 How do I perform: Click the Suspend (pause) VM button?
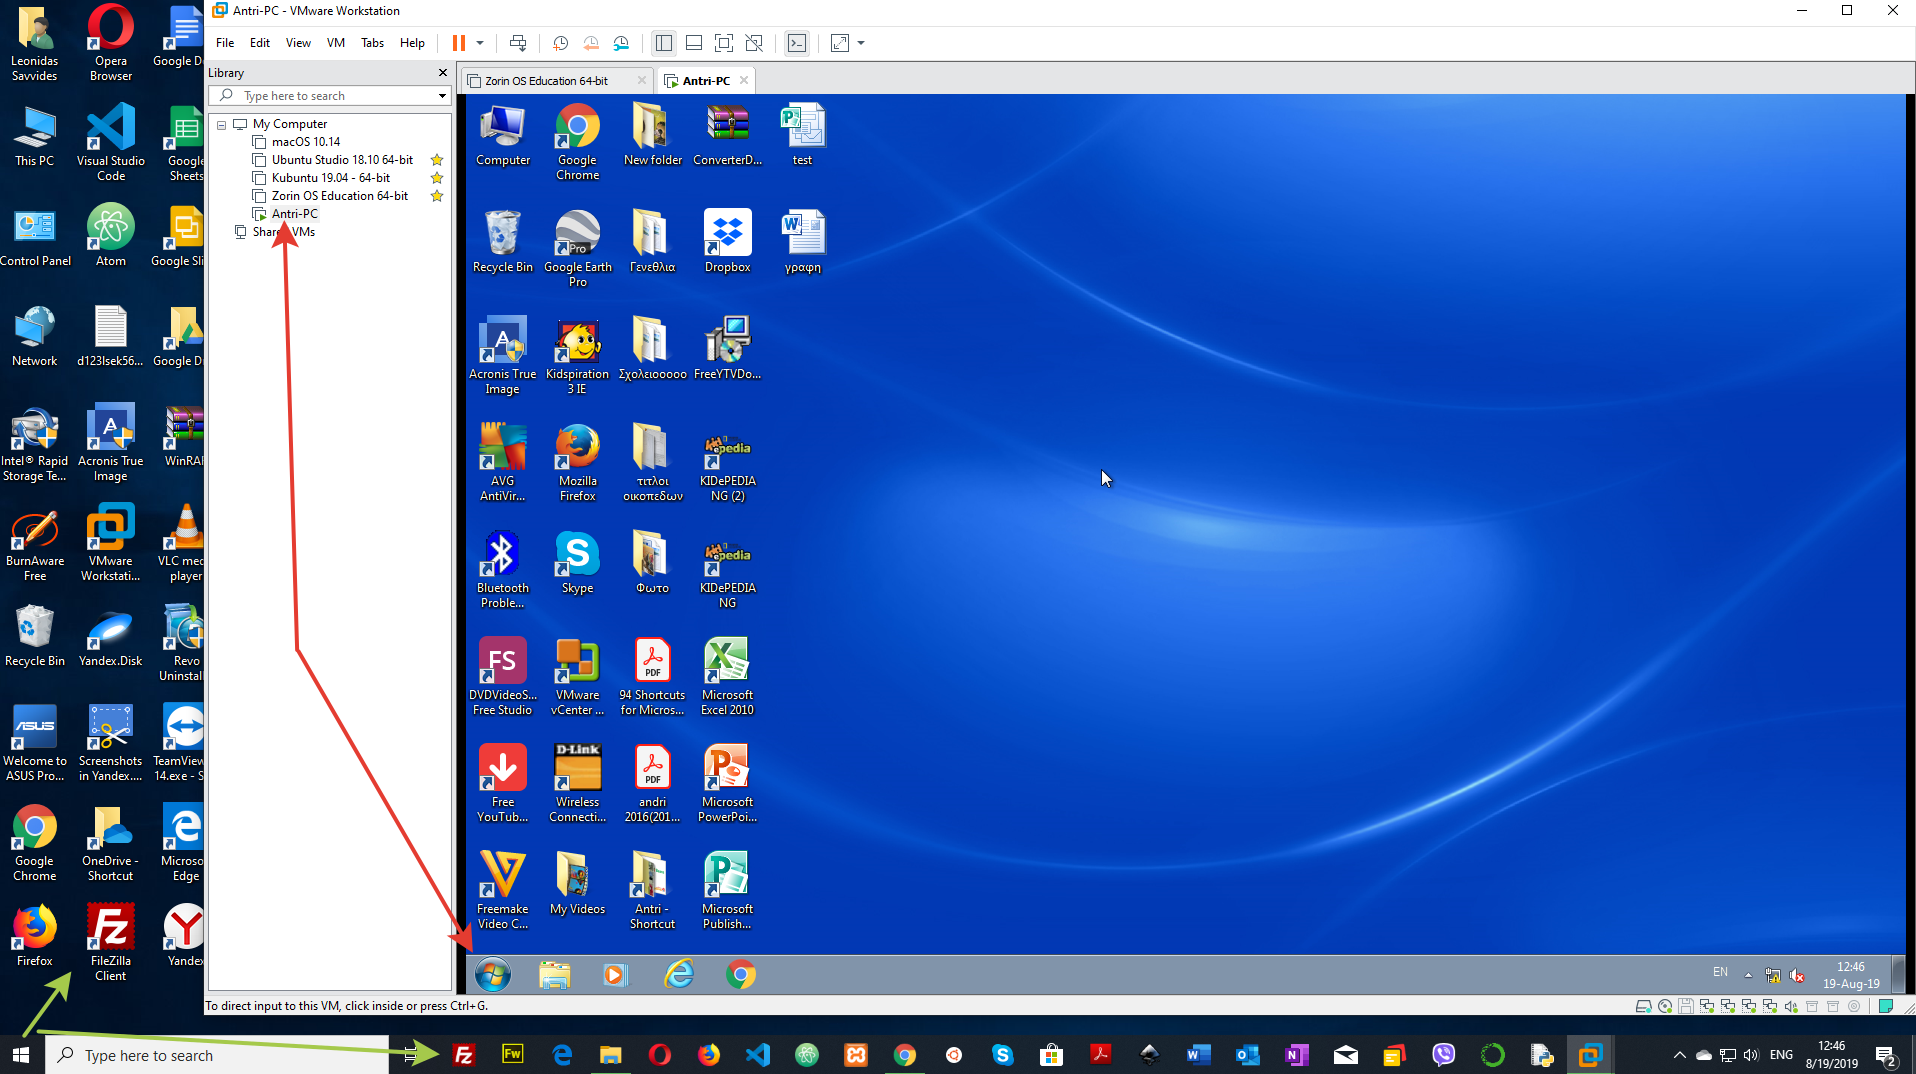pyautogui.click(x=459, y=43)
